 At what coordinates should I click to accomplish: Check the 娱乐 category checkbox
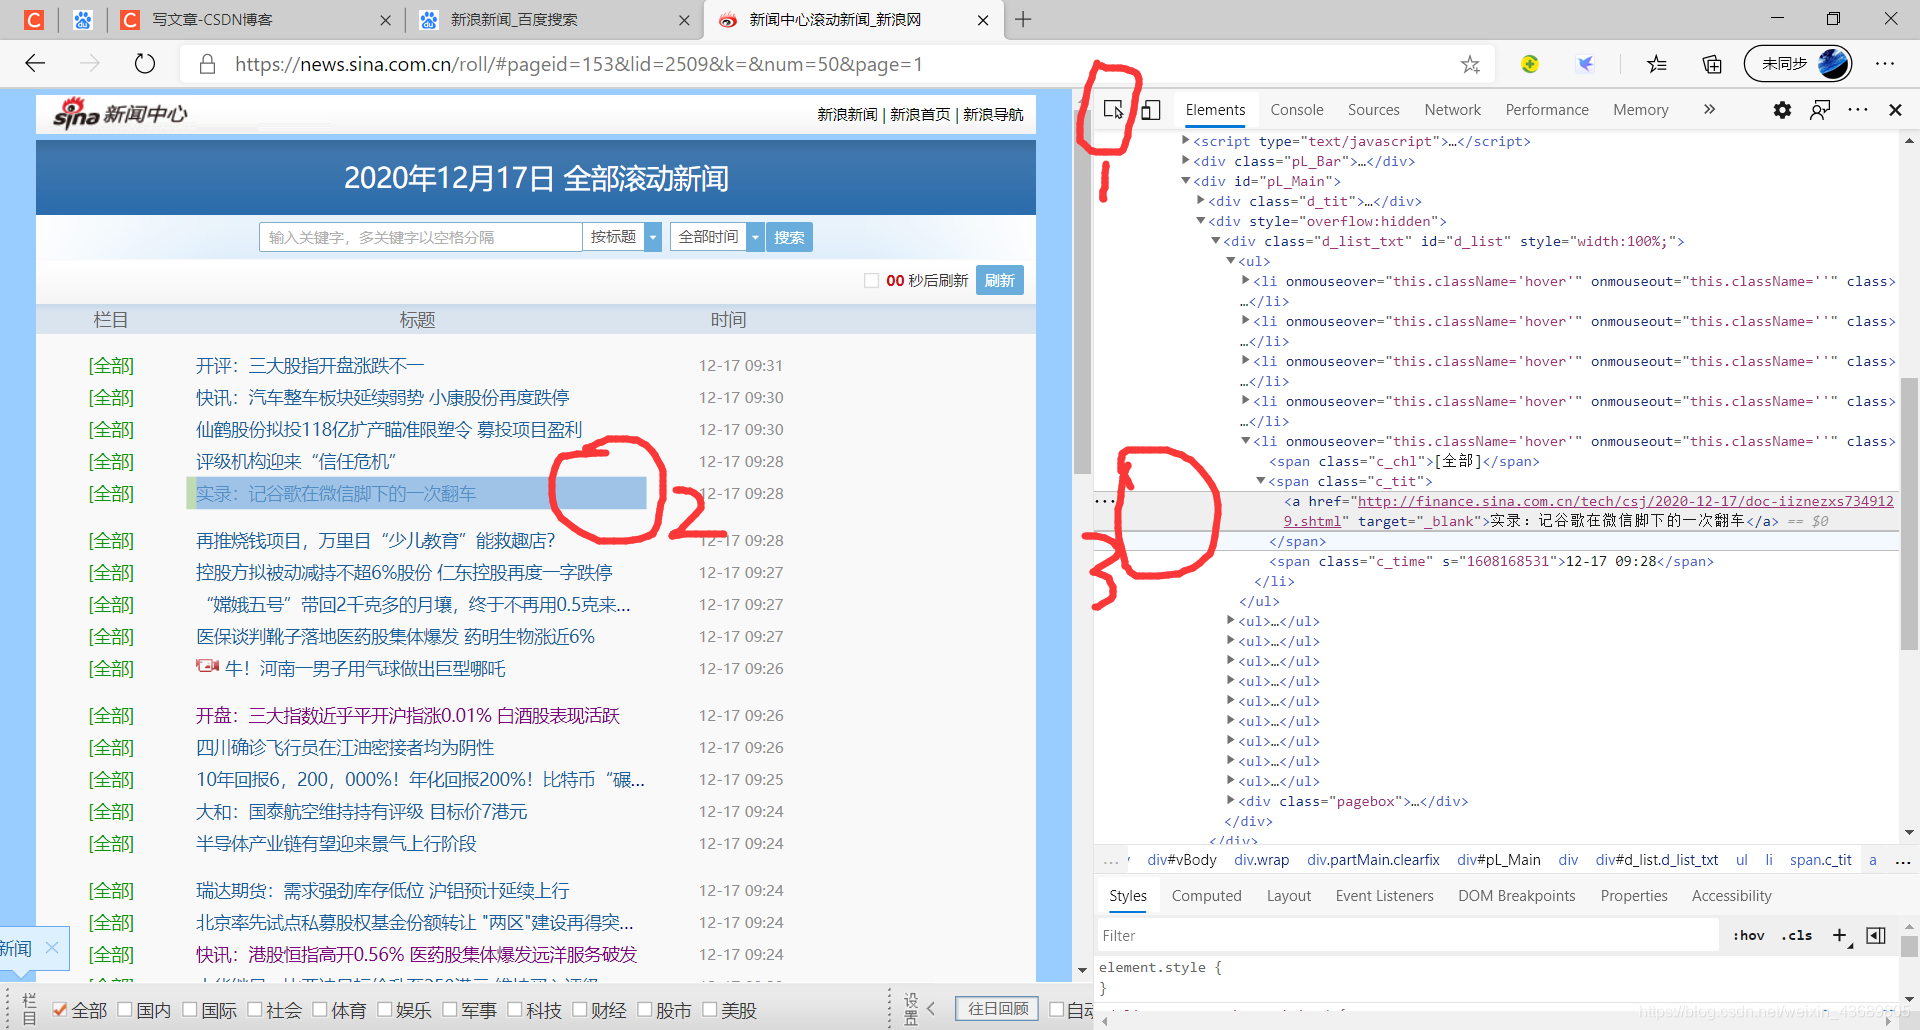pyautogui.click(x=385, y=1009)
